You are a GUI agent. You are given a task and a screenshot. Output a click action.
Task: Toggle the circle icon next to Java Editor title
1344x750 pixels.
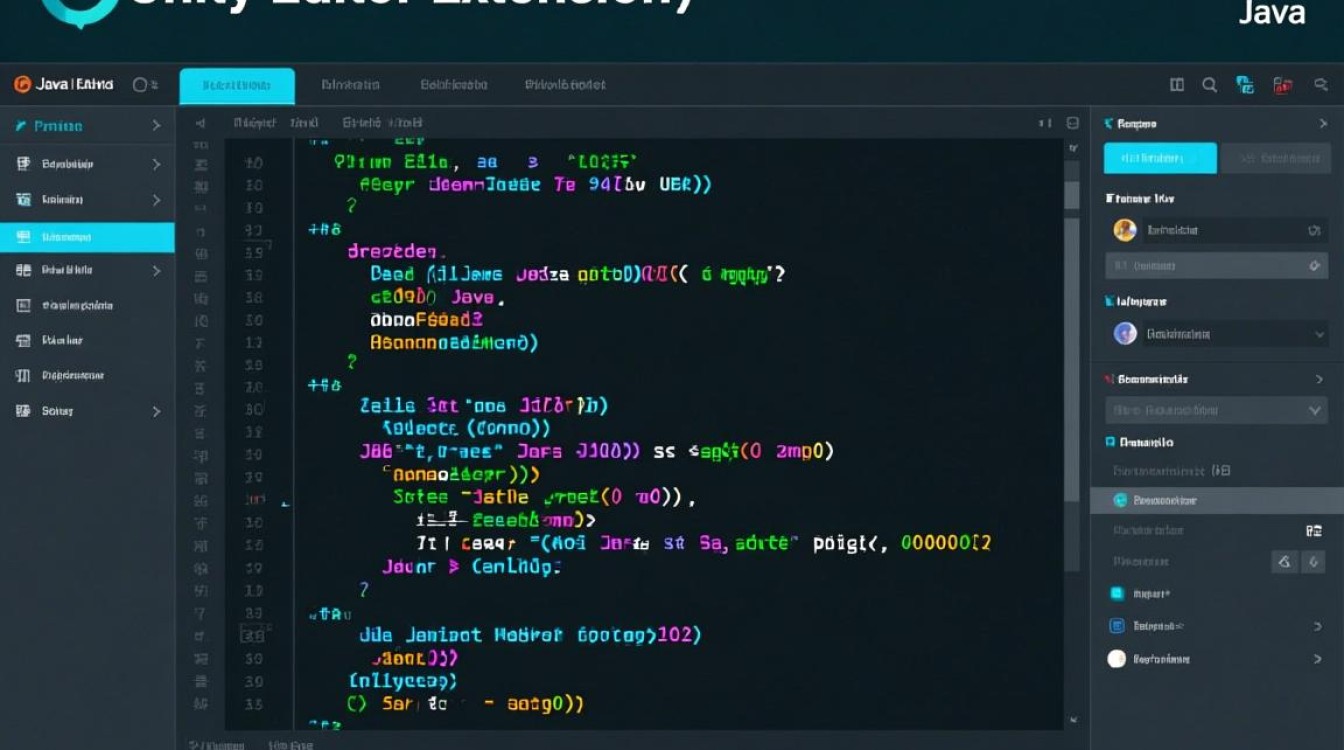click(140, 85)
